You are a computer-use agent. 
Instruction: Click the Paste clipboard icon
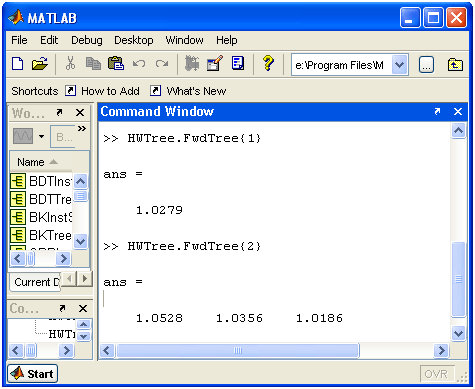116,63
